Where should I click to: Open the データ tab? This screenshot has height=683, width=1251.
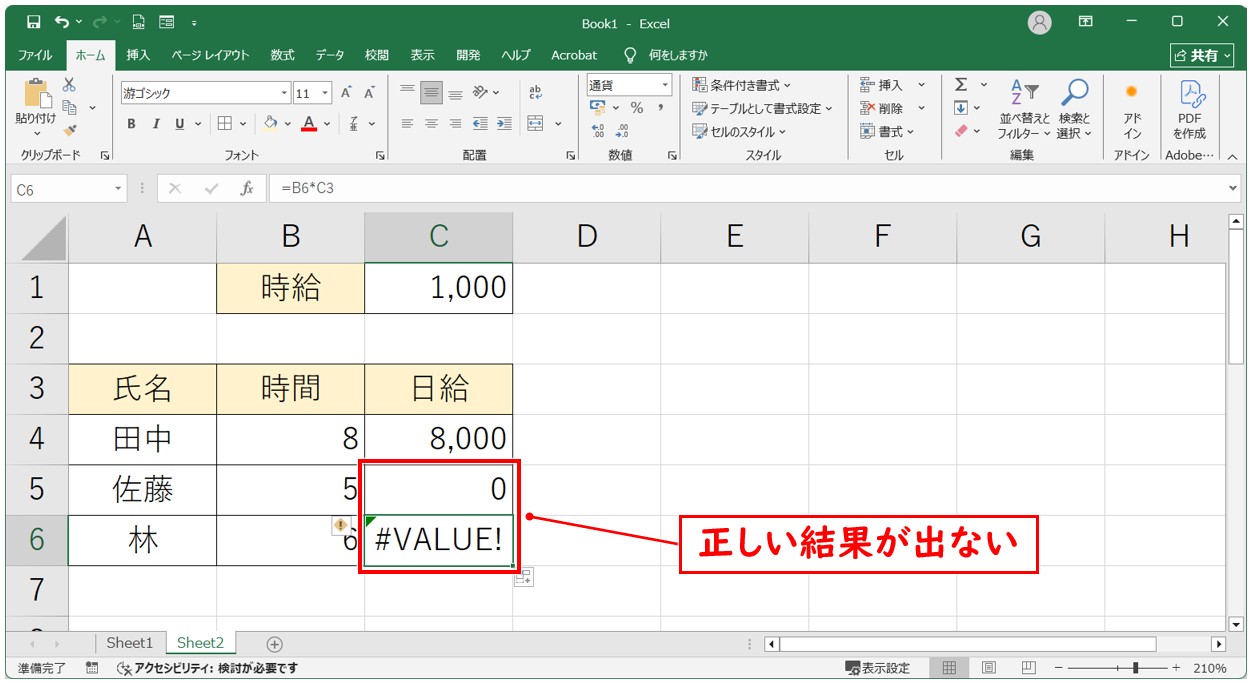(330, 55)
